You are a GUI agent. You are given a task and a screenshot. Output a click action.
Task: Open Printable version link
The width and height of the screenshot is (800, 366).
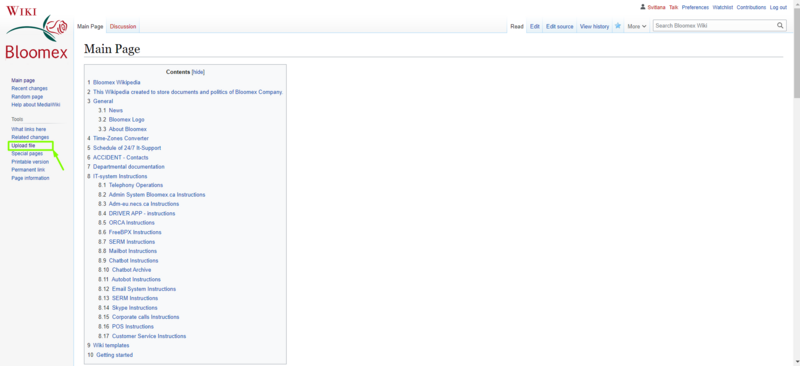30,162
